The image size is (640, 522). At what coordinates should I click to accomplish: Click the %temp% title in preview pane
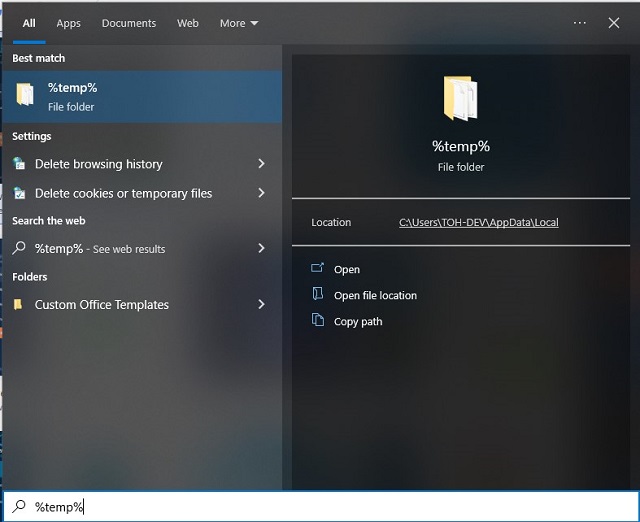pyautogui.click(x=461, y=146)
